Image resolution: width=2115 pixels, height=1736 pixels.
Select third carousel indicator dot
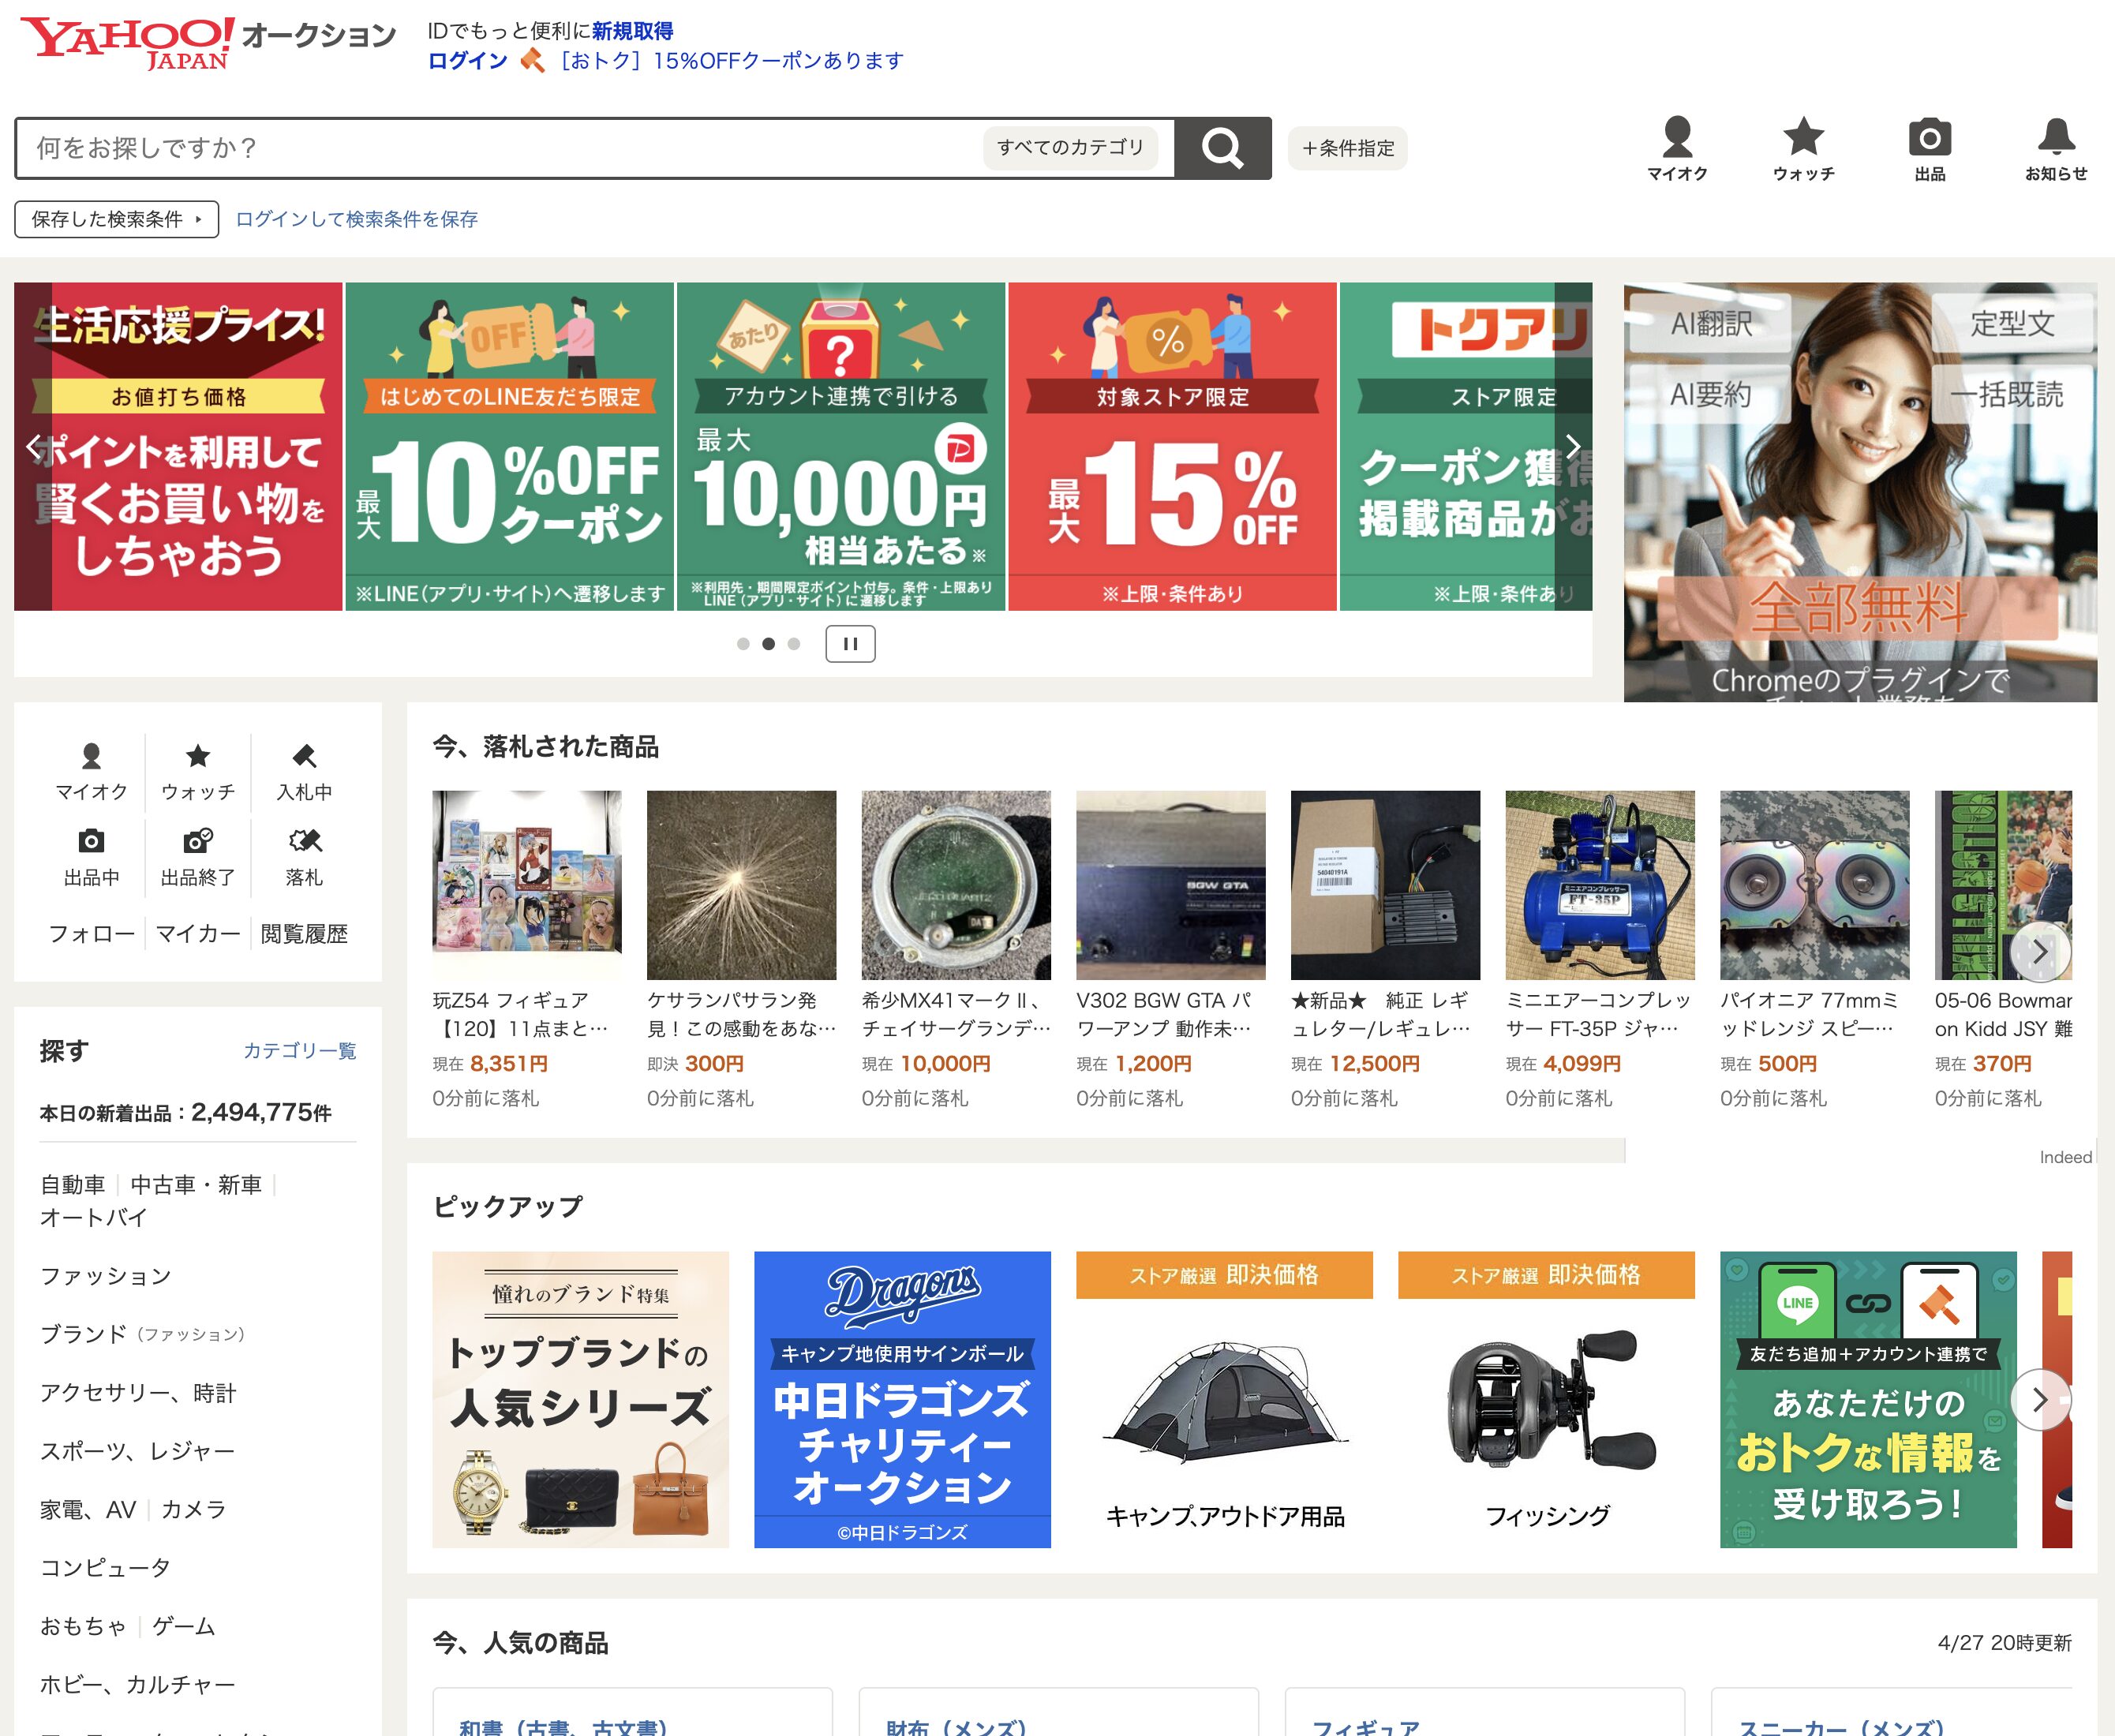click(x=794, y=644)
